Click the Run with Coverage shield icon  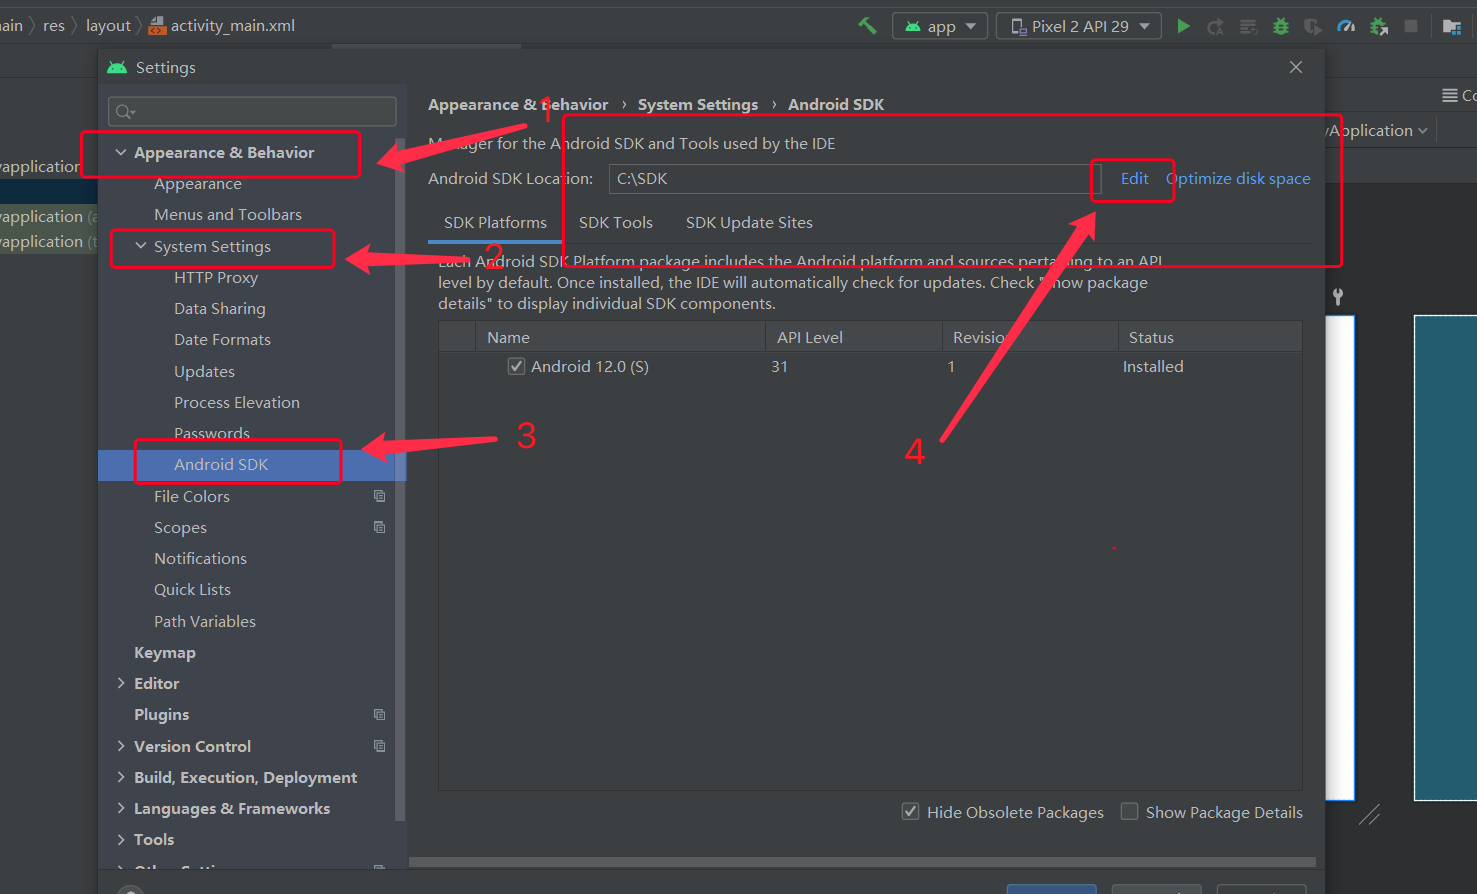point(1313,27)
